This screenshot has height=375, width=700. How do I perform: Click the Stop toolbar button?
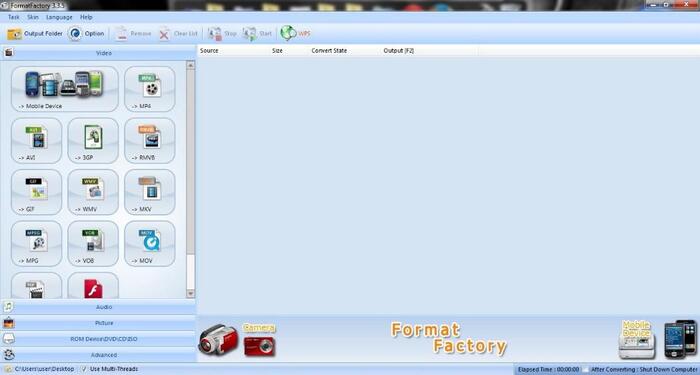pyautogui.click(x=222, y=33)
